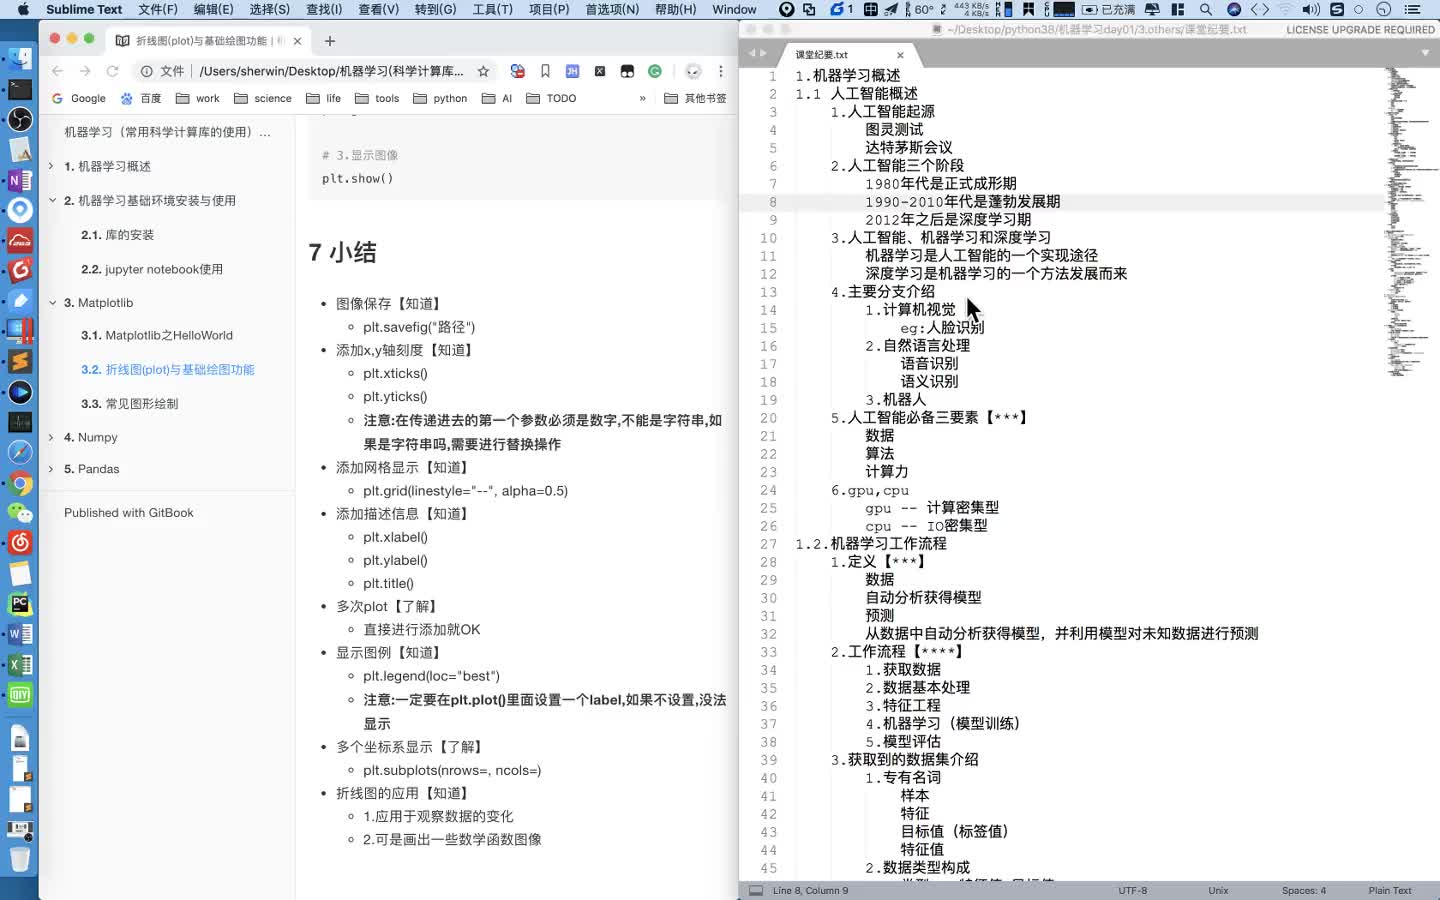Open Sublime's tab list dropdown arrow
Viewport: 1440px width, 900px height.
click(1425, 53)
